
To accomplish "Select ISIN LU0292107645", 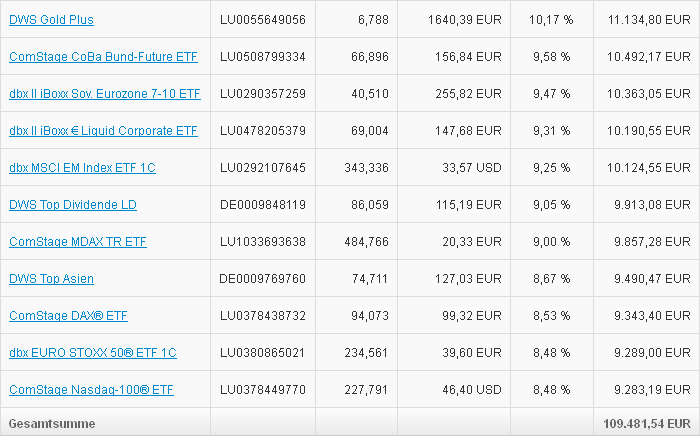I will [x=263, y=168].
